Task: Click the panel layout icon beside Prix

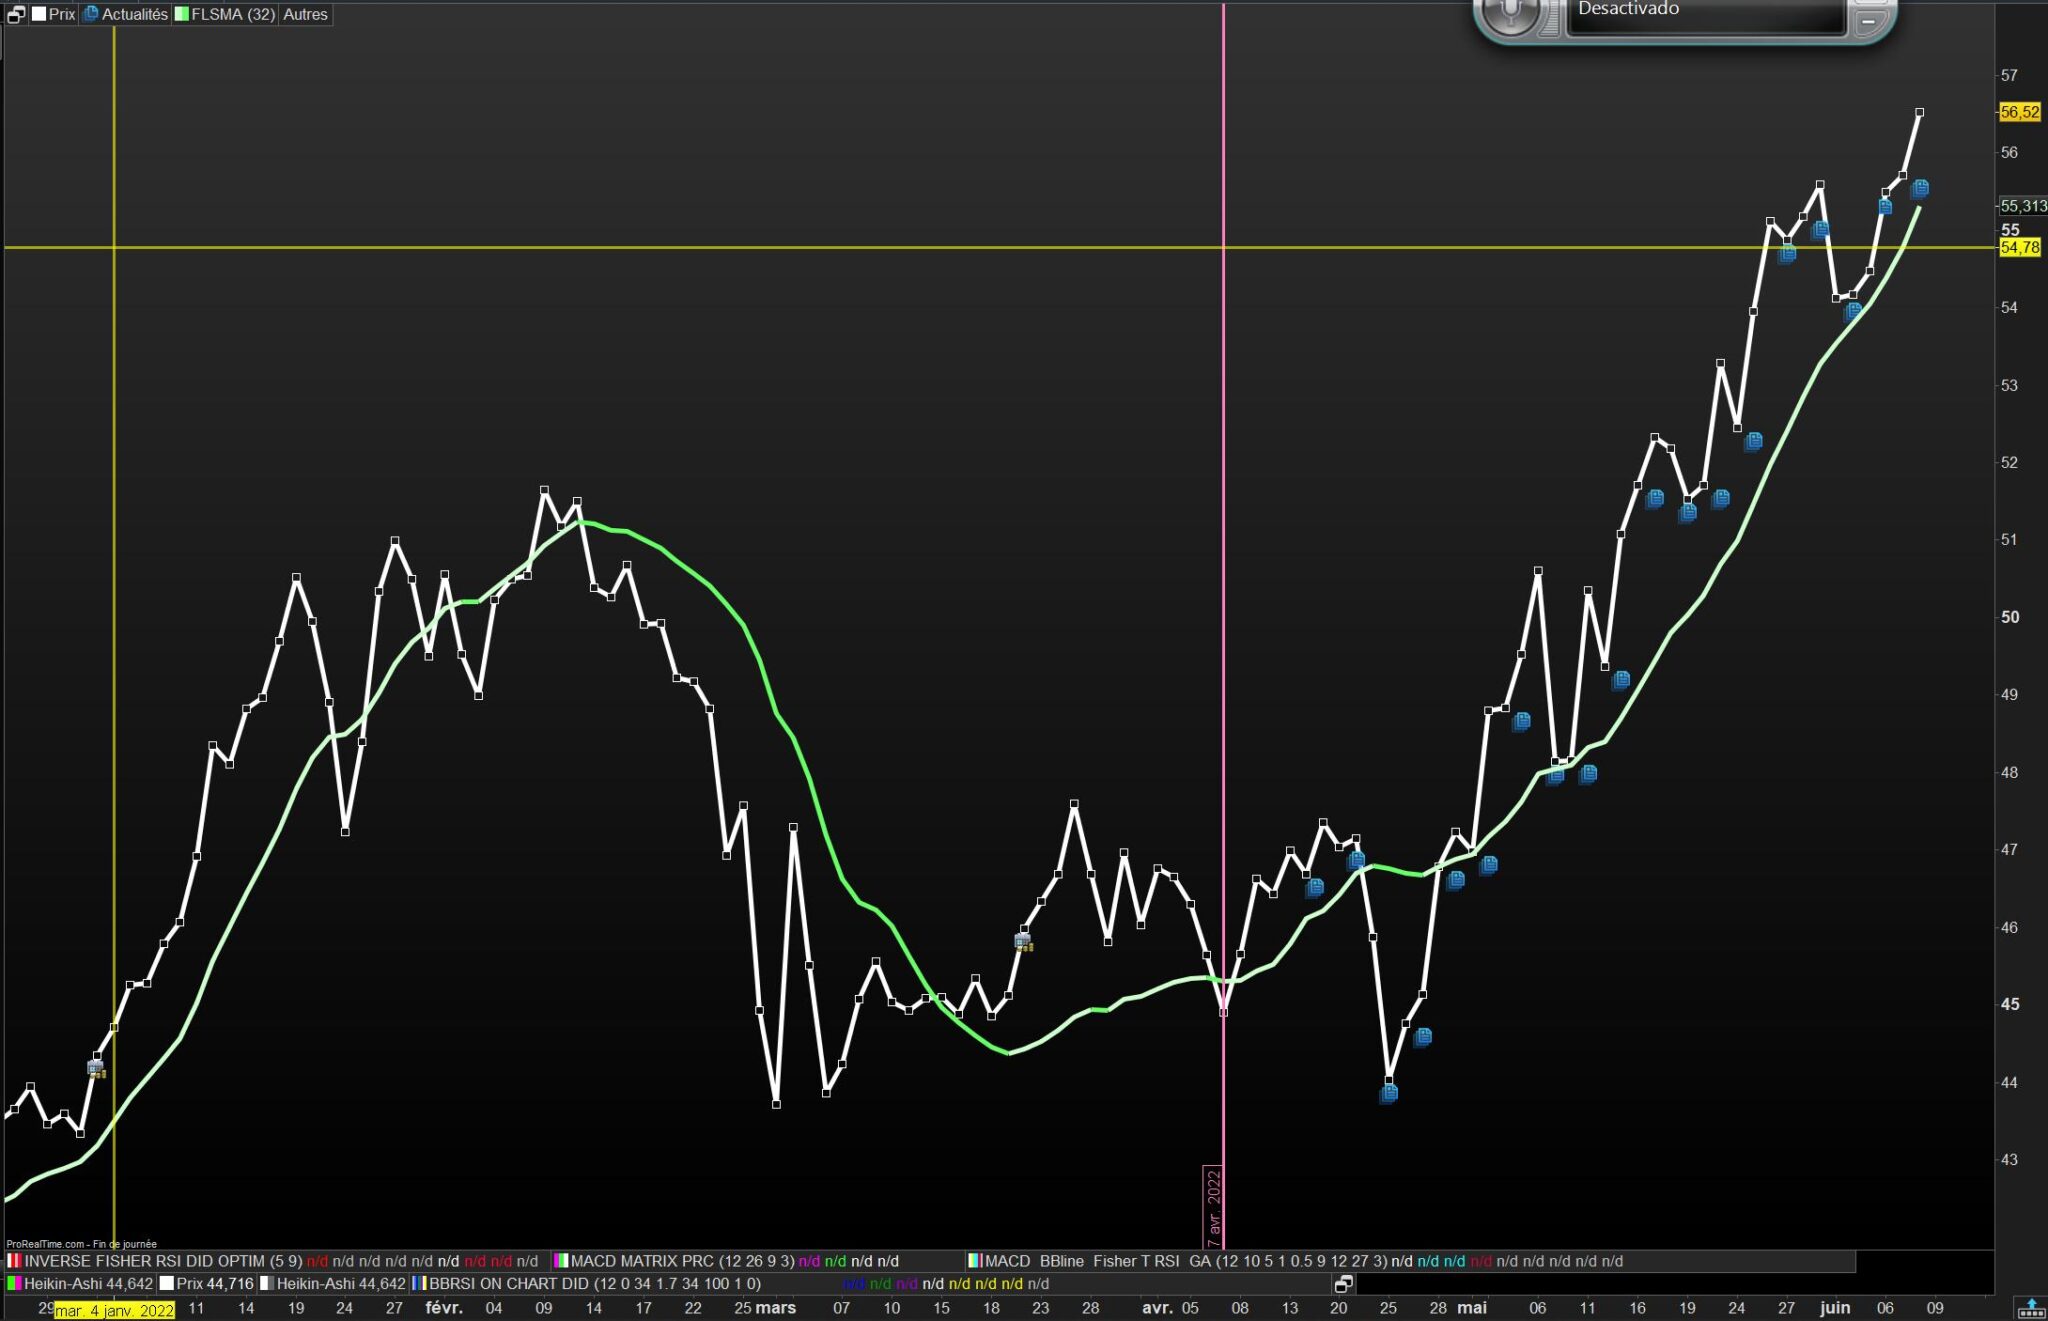Action: [x=16, y=14]
